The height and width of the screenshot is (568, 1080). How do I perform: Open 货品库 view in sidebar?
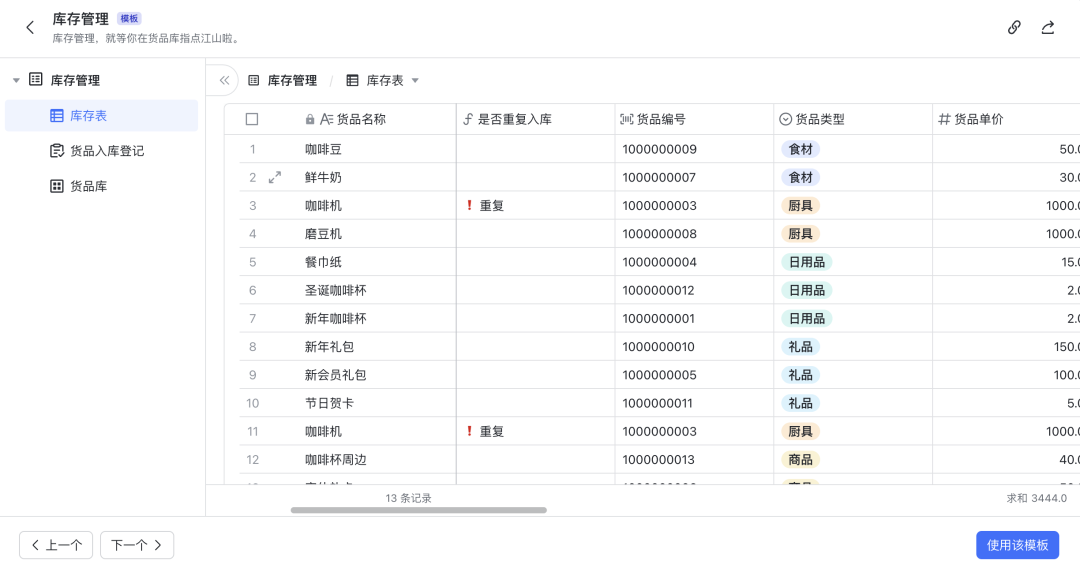click(x=101, y=186)
